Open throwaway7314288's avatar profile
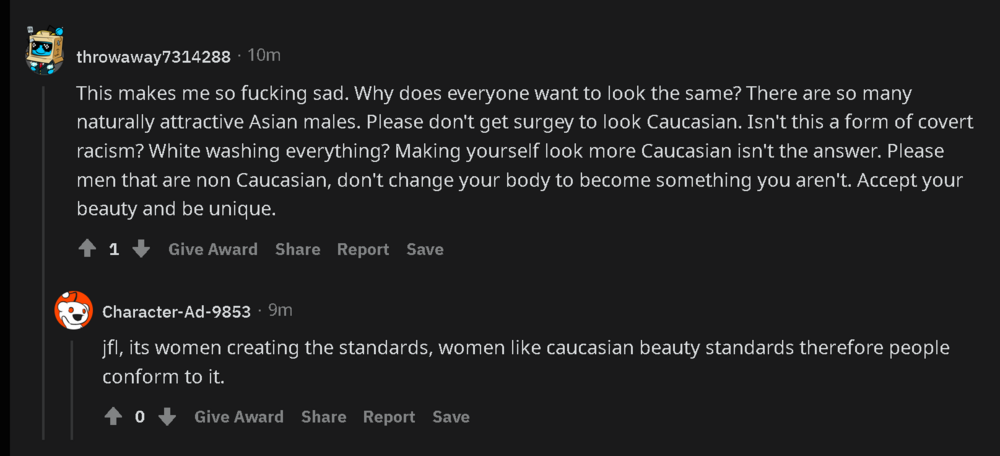1000x456 pixels. pyautogui.click(x=45, y=51)
